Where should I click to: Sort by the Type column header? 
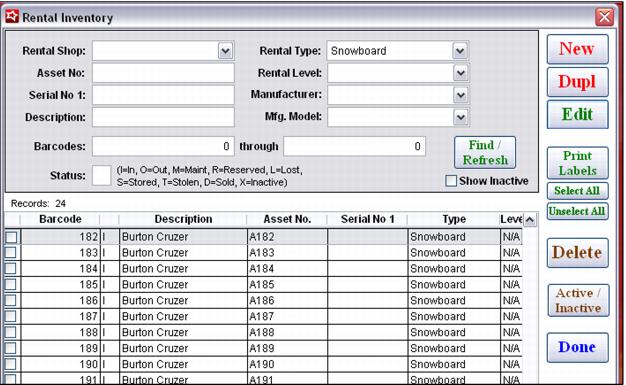(454, 219)
